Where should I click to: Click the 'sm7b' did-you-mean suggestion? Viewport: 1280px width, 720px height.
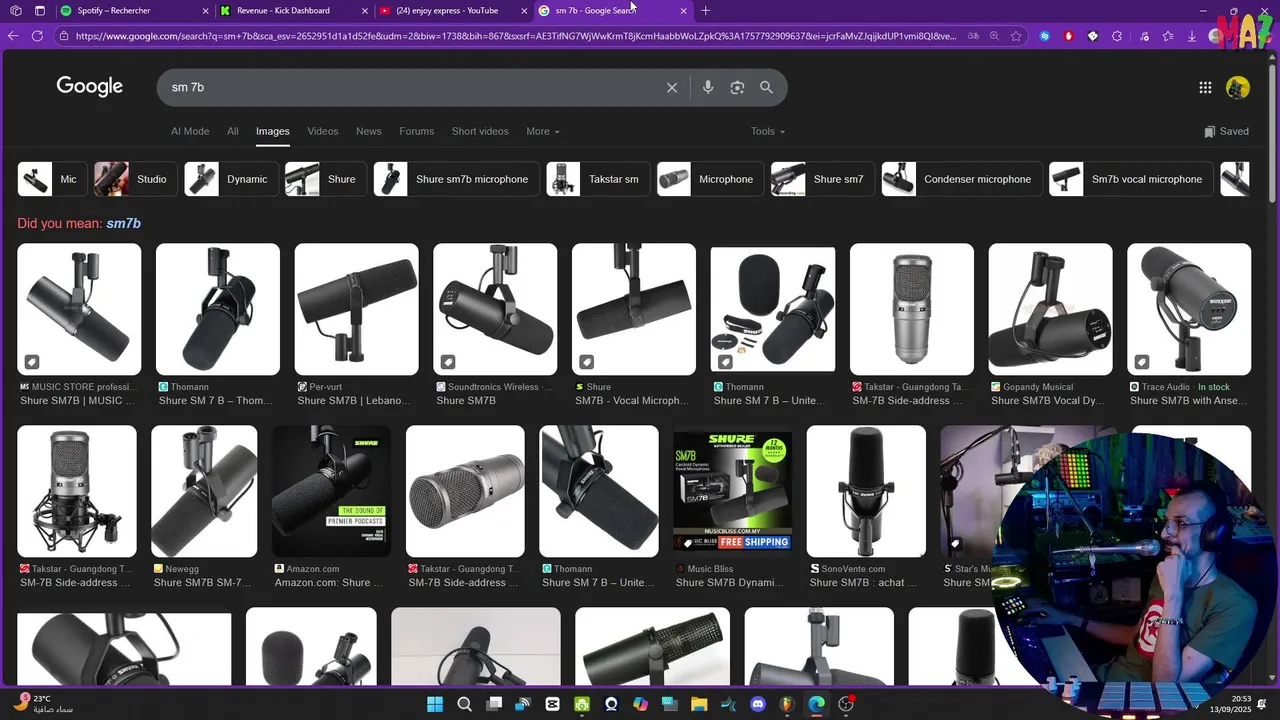[124, 223]
